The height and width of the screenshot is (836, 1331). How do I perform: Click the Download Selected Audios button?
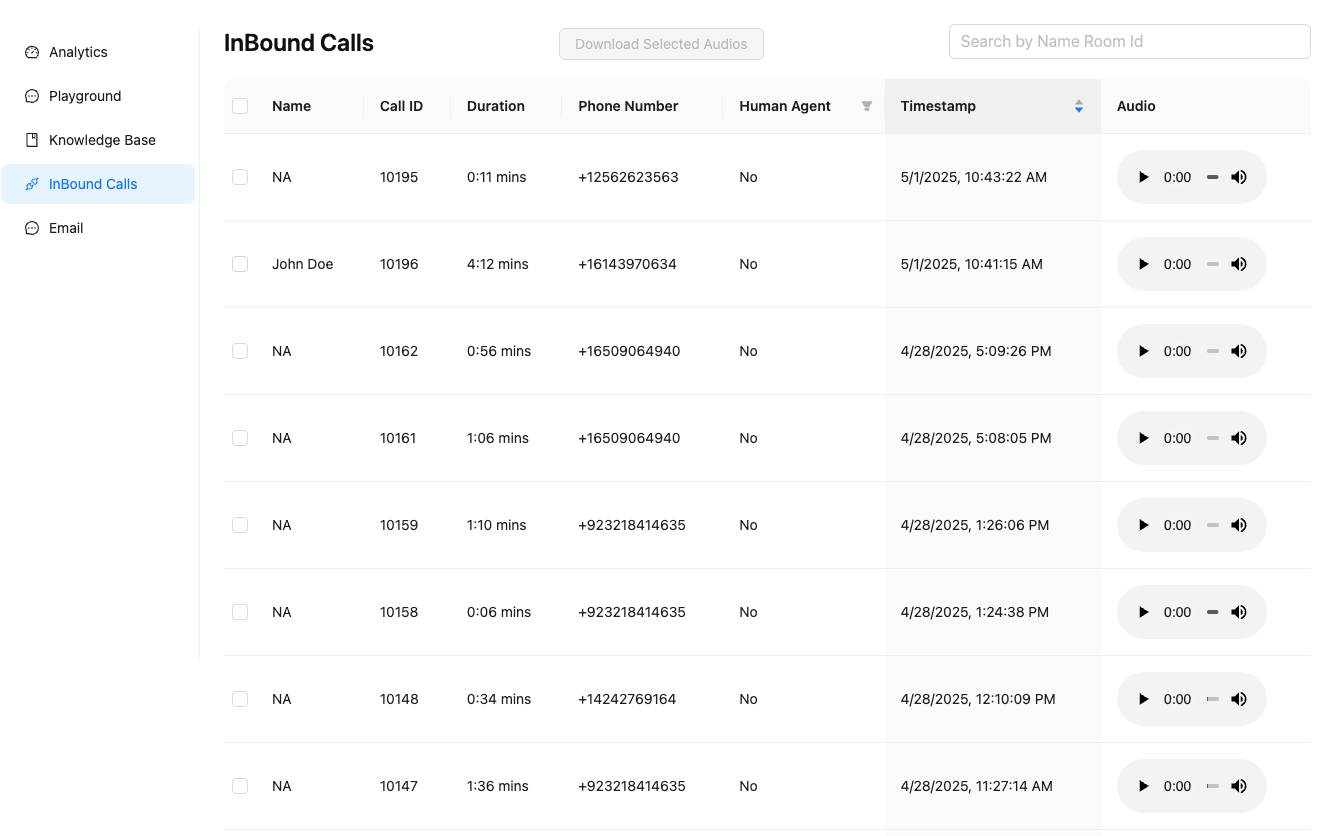click(x=661, y=44)
